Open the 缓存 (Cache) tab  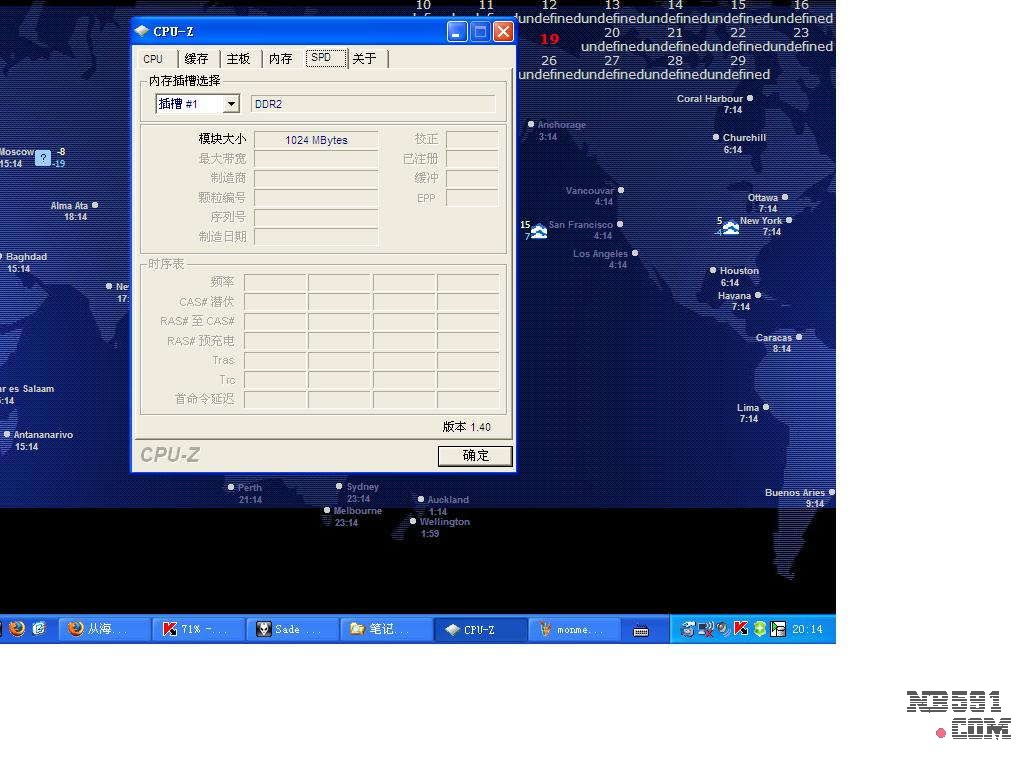(196, 59)
